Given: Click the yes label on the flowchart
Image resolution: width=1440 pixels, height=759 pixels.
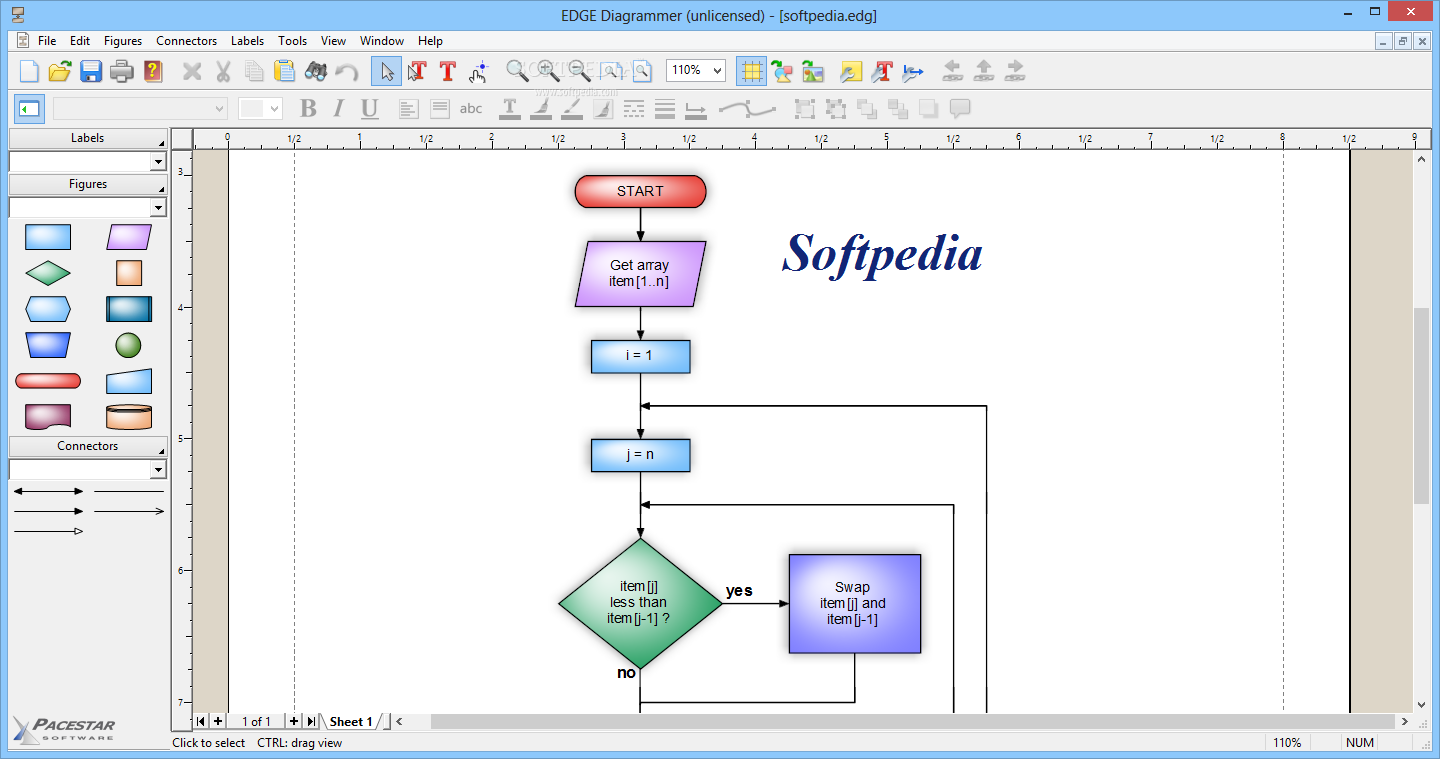Looking at the screenshot, I should [x=739, y=591].
